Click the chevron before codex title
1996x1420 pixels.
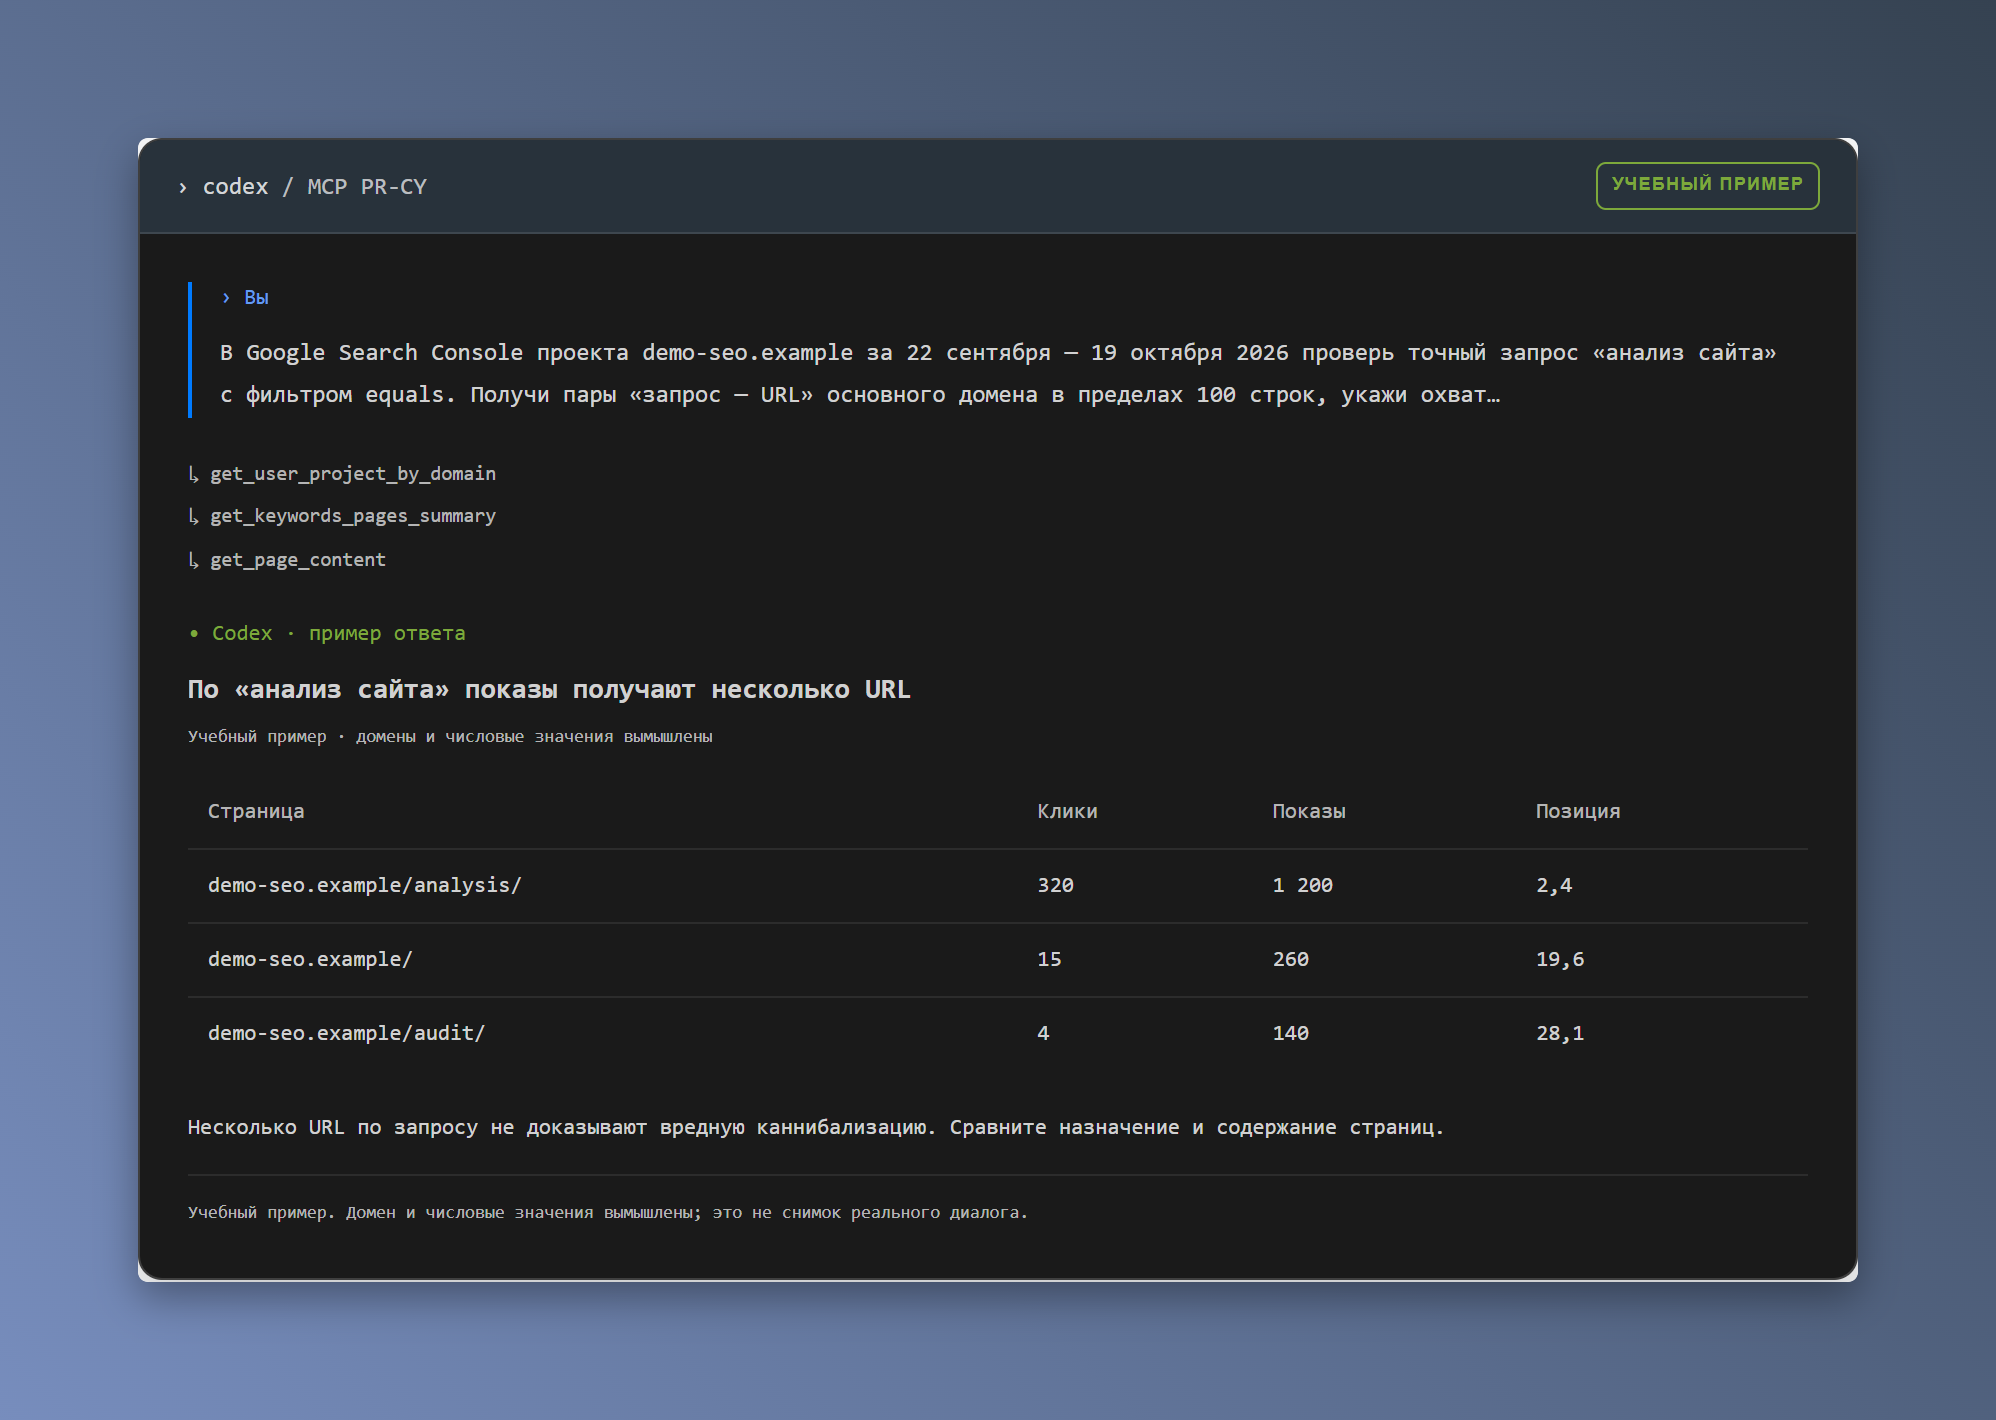[x=183, y=187]
